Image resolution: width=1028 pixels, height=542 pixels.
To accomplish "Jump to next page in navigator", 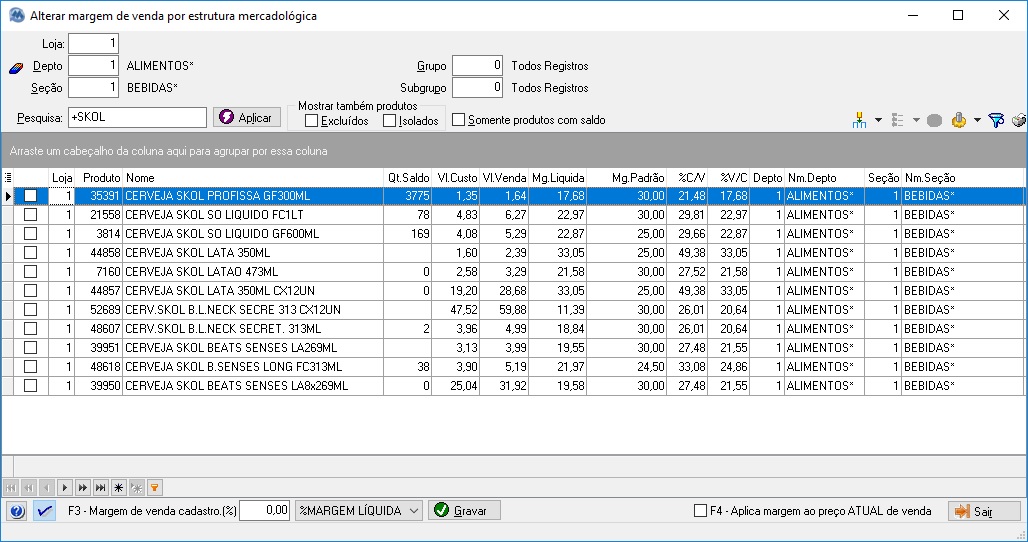I will tap(83, 488).
